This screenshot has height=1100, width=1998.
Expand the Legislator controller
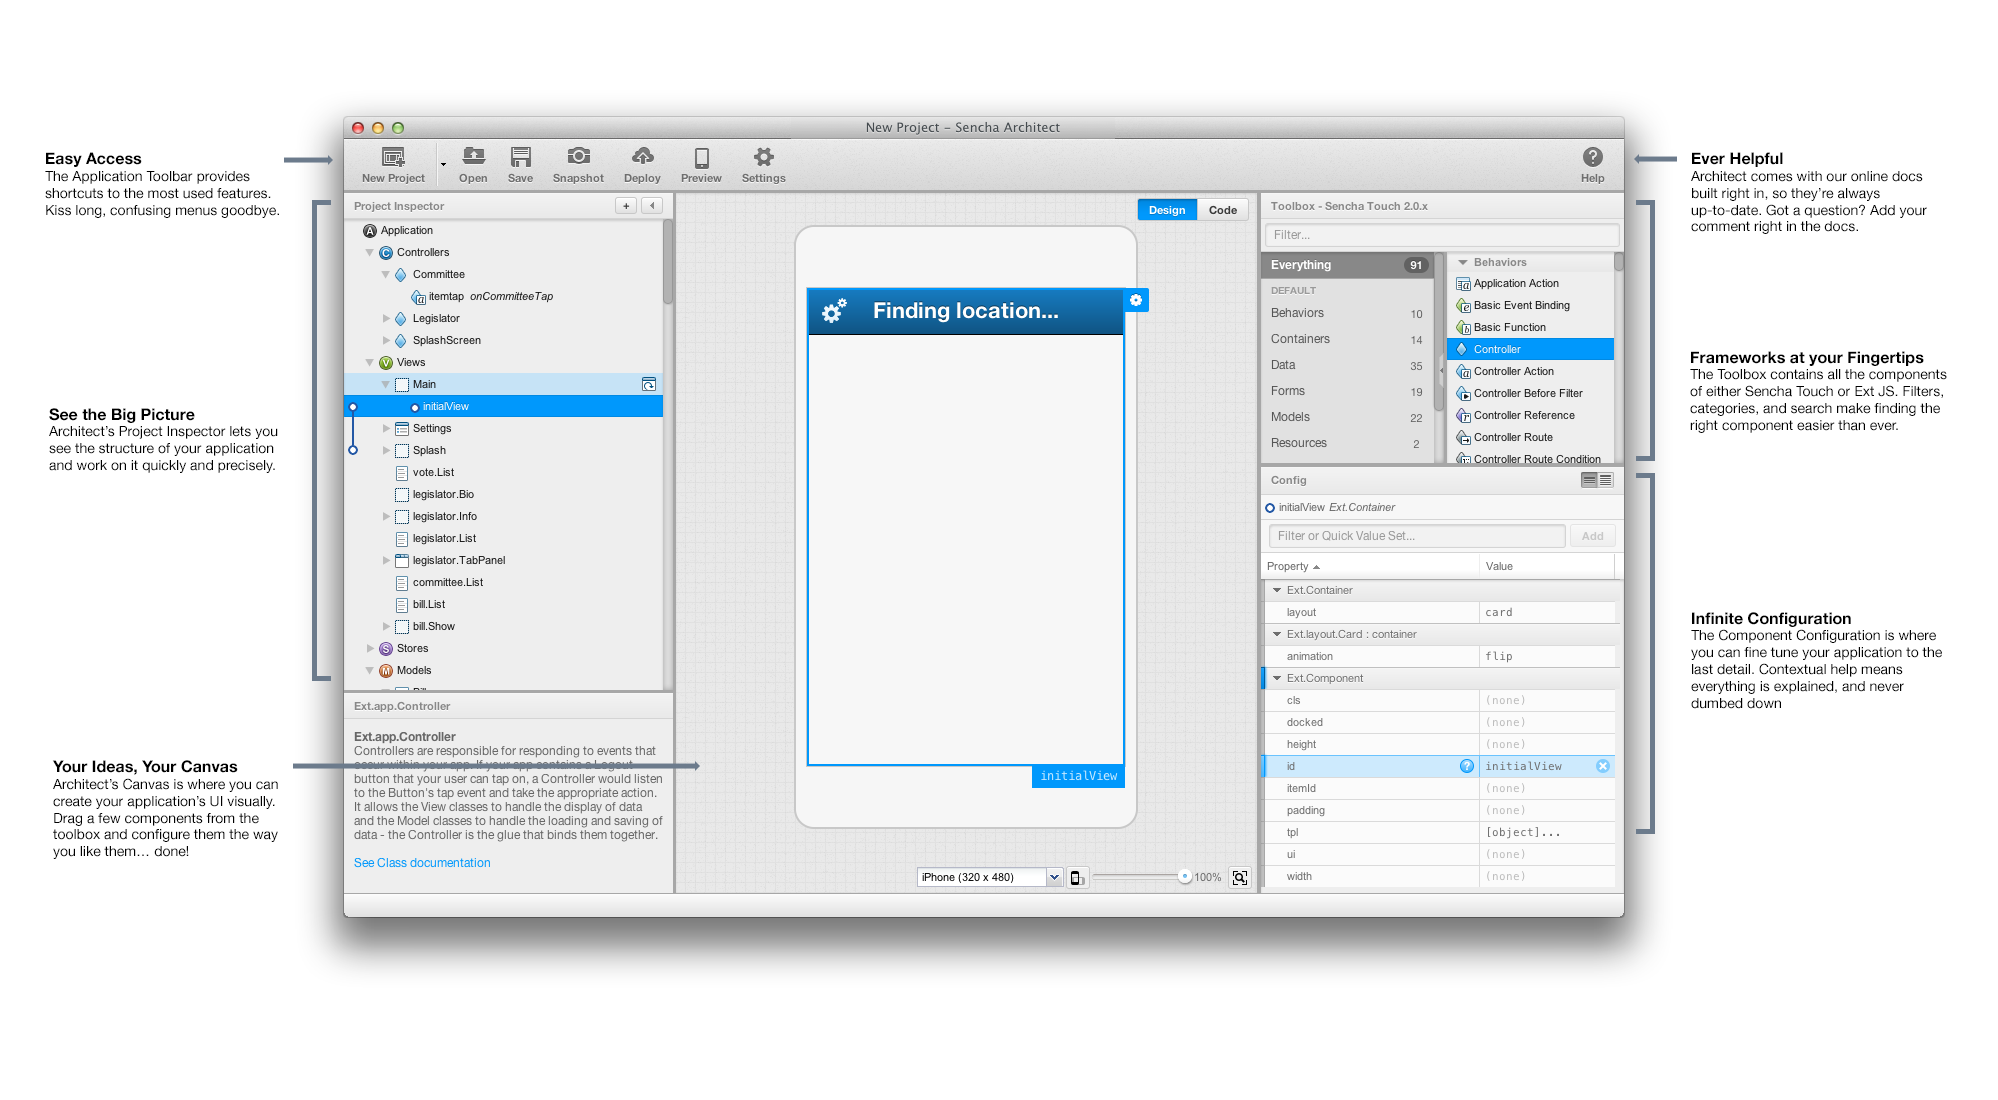pos(386,319)
